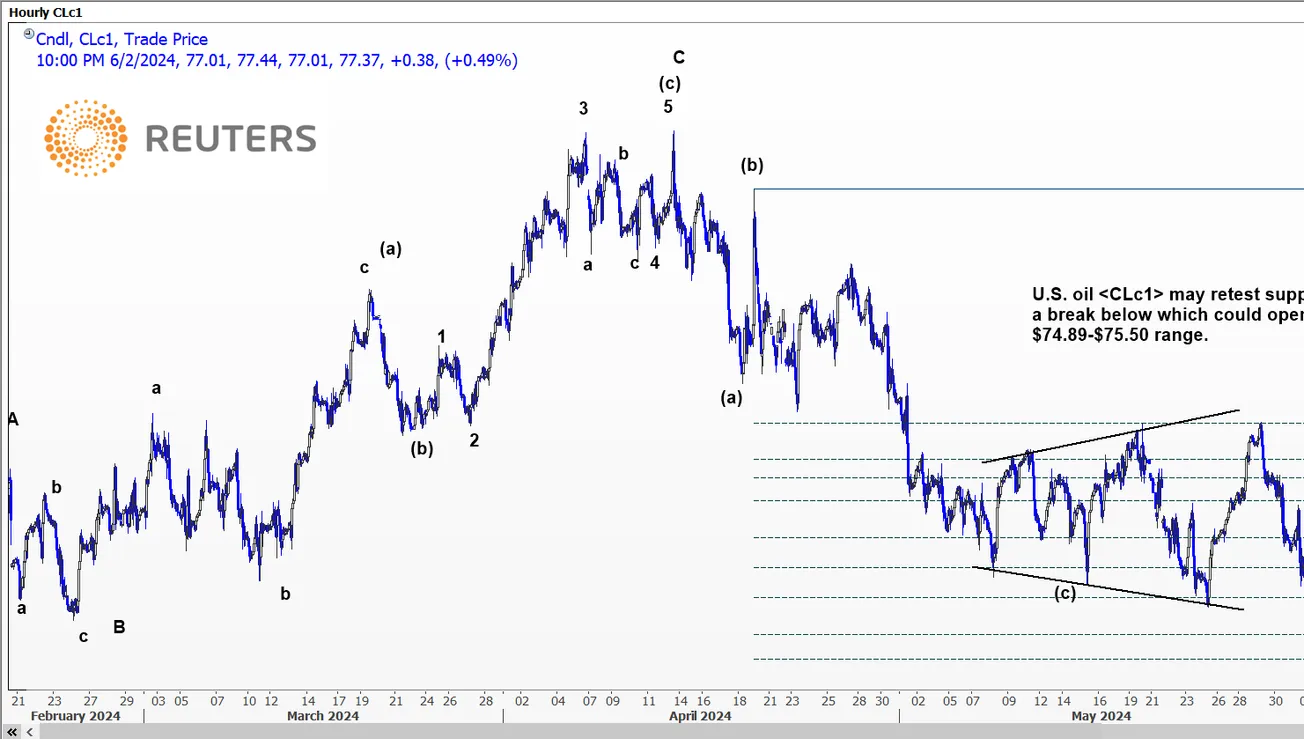Select the bold wave label B
Viewport: 1304px width, 739px height.
119,627
